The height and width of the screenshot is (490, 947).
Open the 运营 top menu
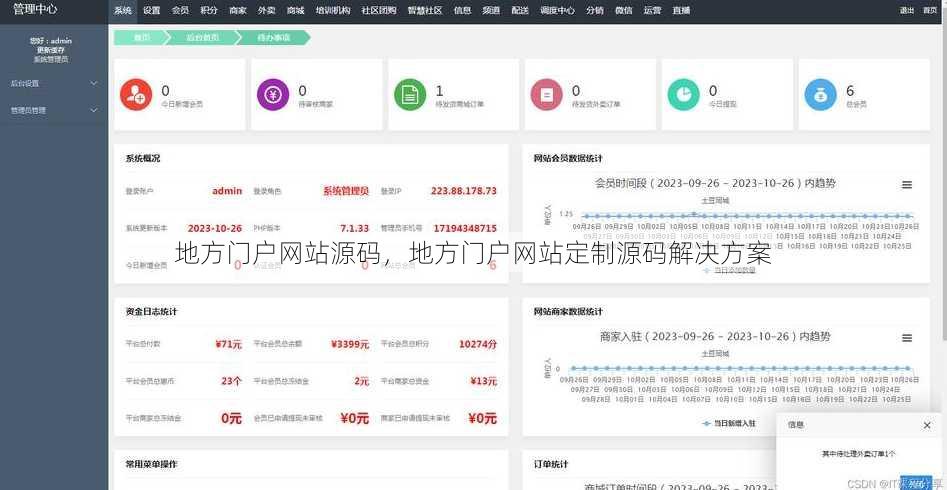pos(652,10)
